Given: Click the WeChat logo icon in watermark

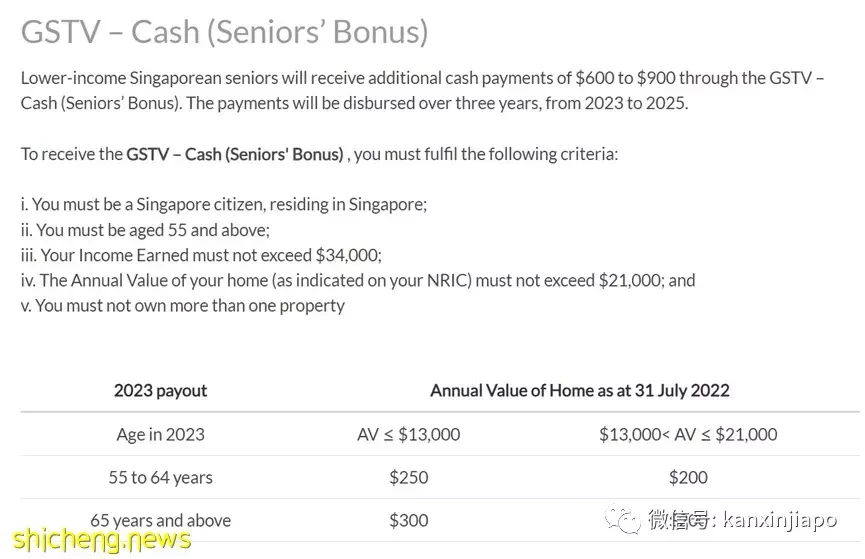Looking at the screenshot, I should tap(622, 519).
